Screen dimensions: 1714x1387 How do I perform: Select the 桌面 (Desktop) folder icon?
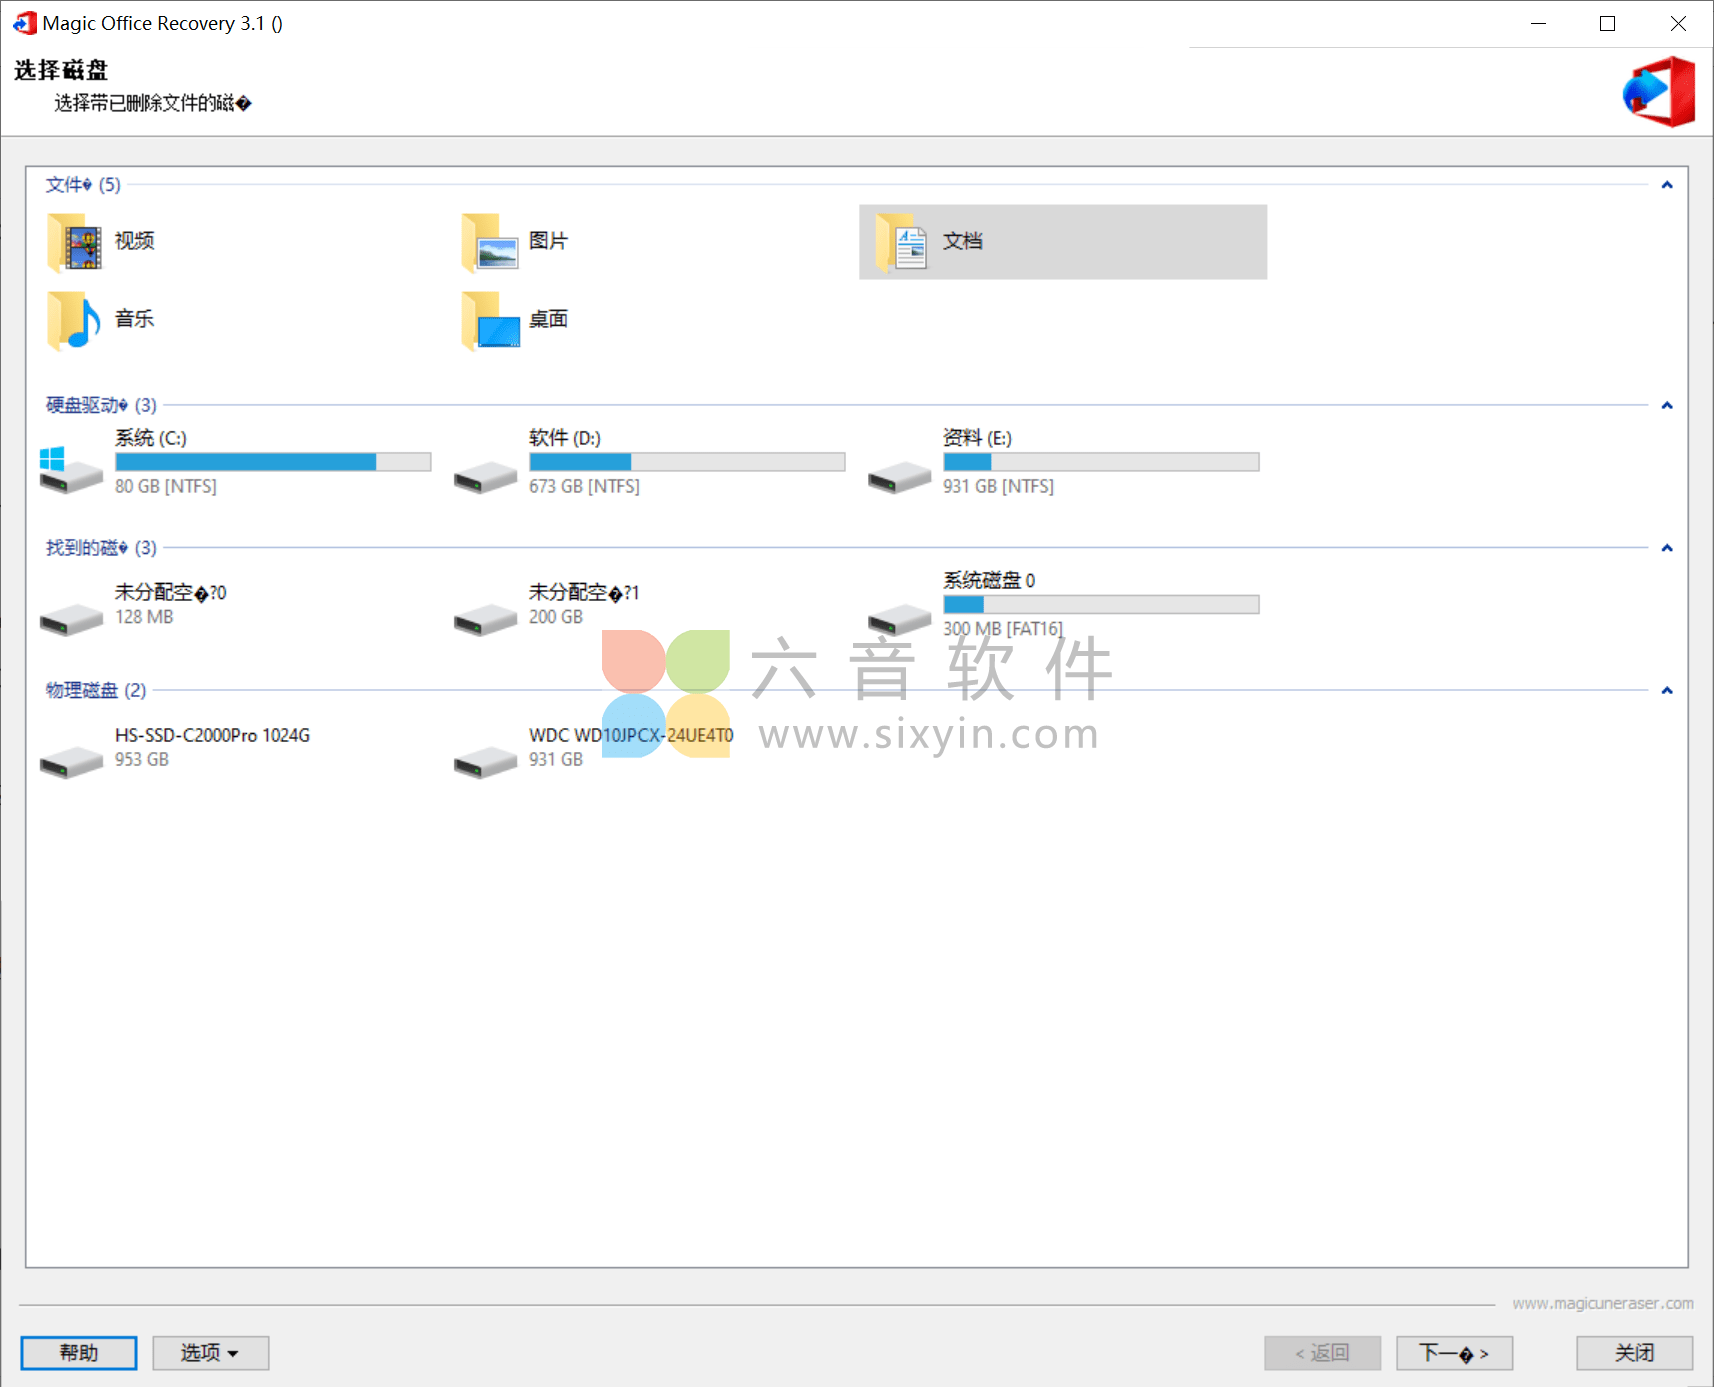tap(491, 320)
